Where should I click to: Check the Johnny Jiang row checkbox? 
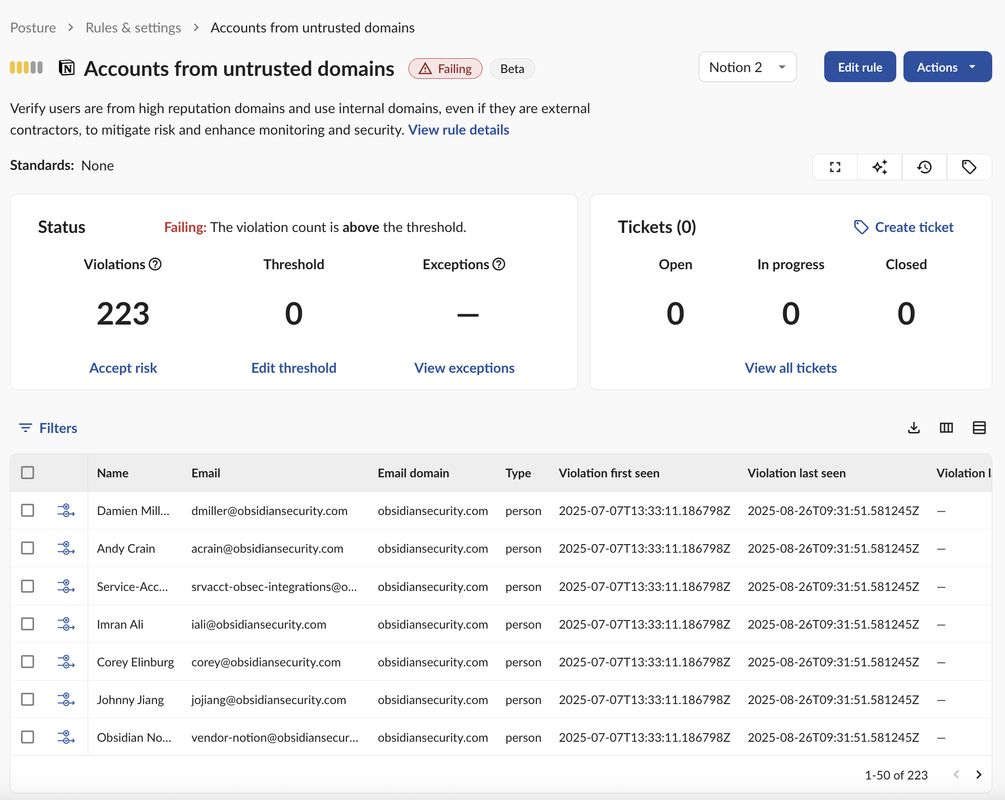pyautogui.click(x=28, y=699)
